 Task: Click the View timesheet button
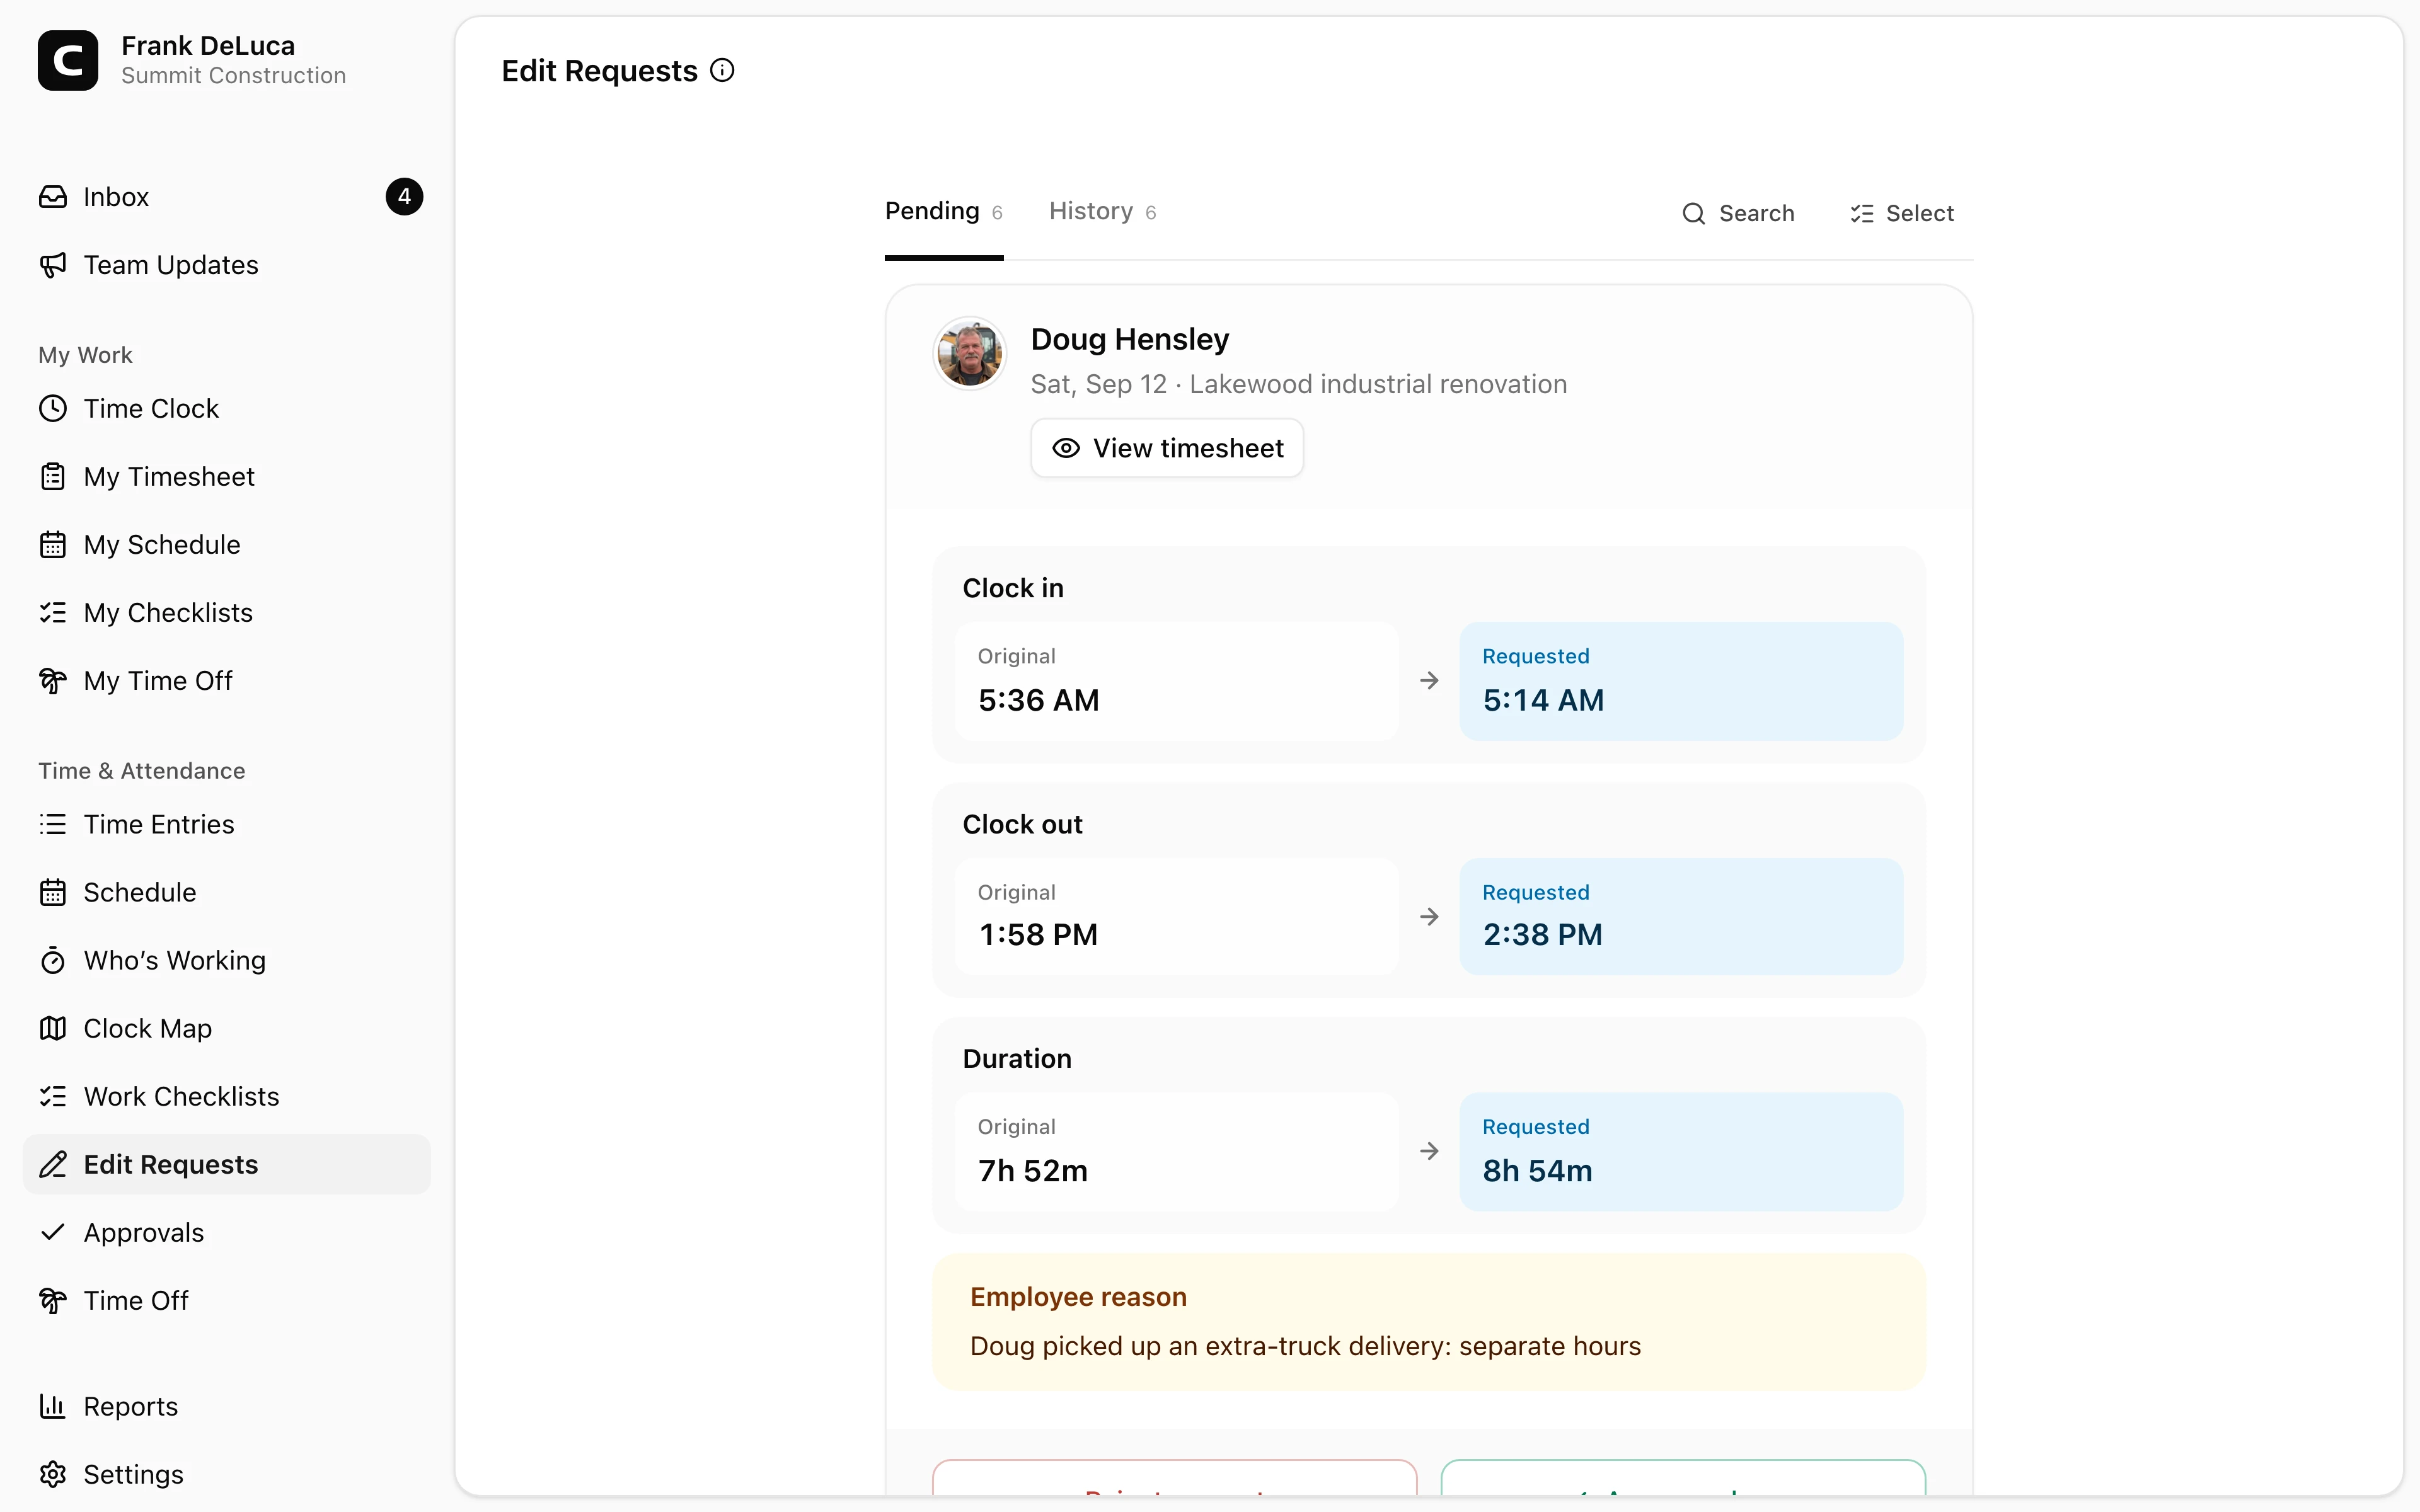pos(1167,449)
